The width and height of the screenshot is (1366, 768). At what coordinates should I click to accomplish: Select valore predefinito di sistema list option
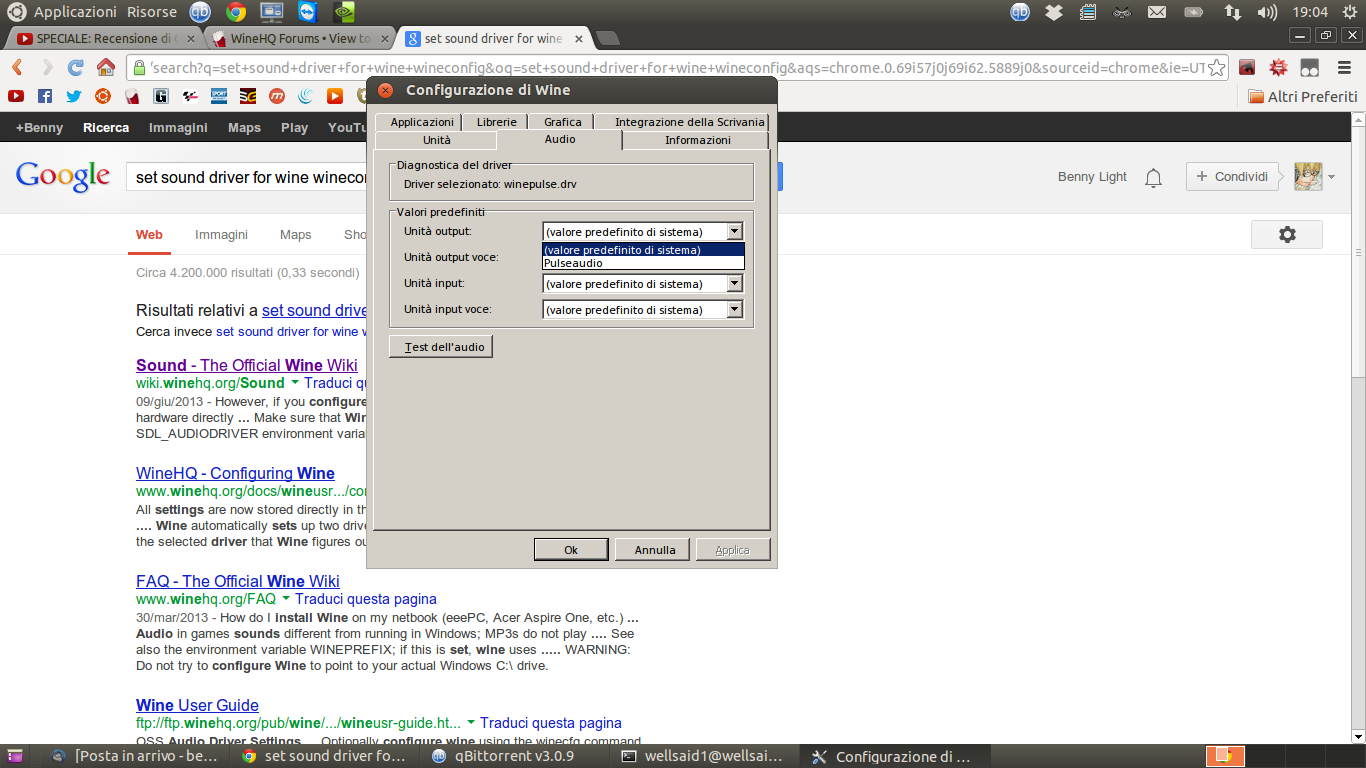pos(643,250)
